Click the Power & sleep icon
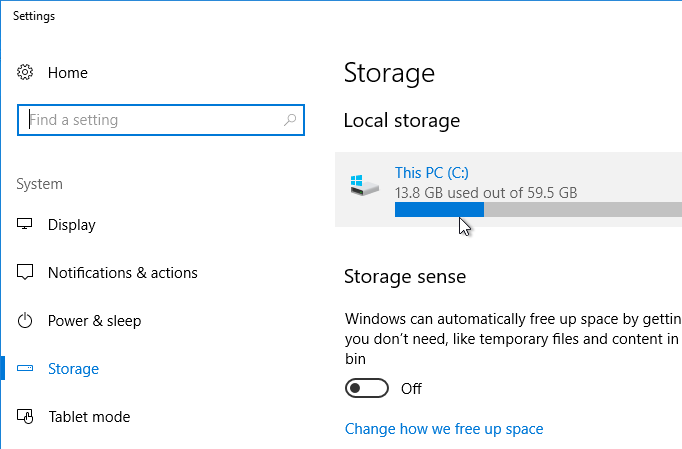 click(x=26, y=321)
